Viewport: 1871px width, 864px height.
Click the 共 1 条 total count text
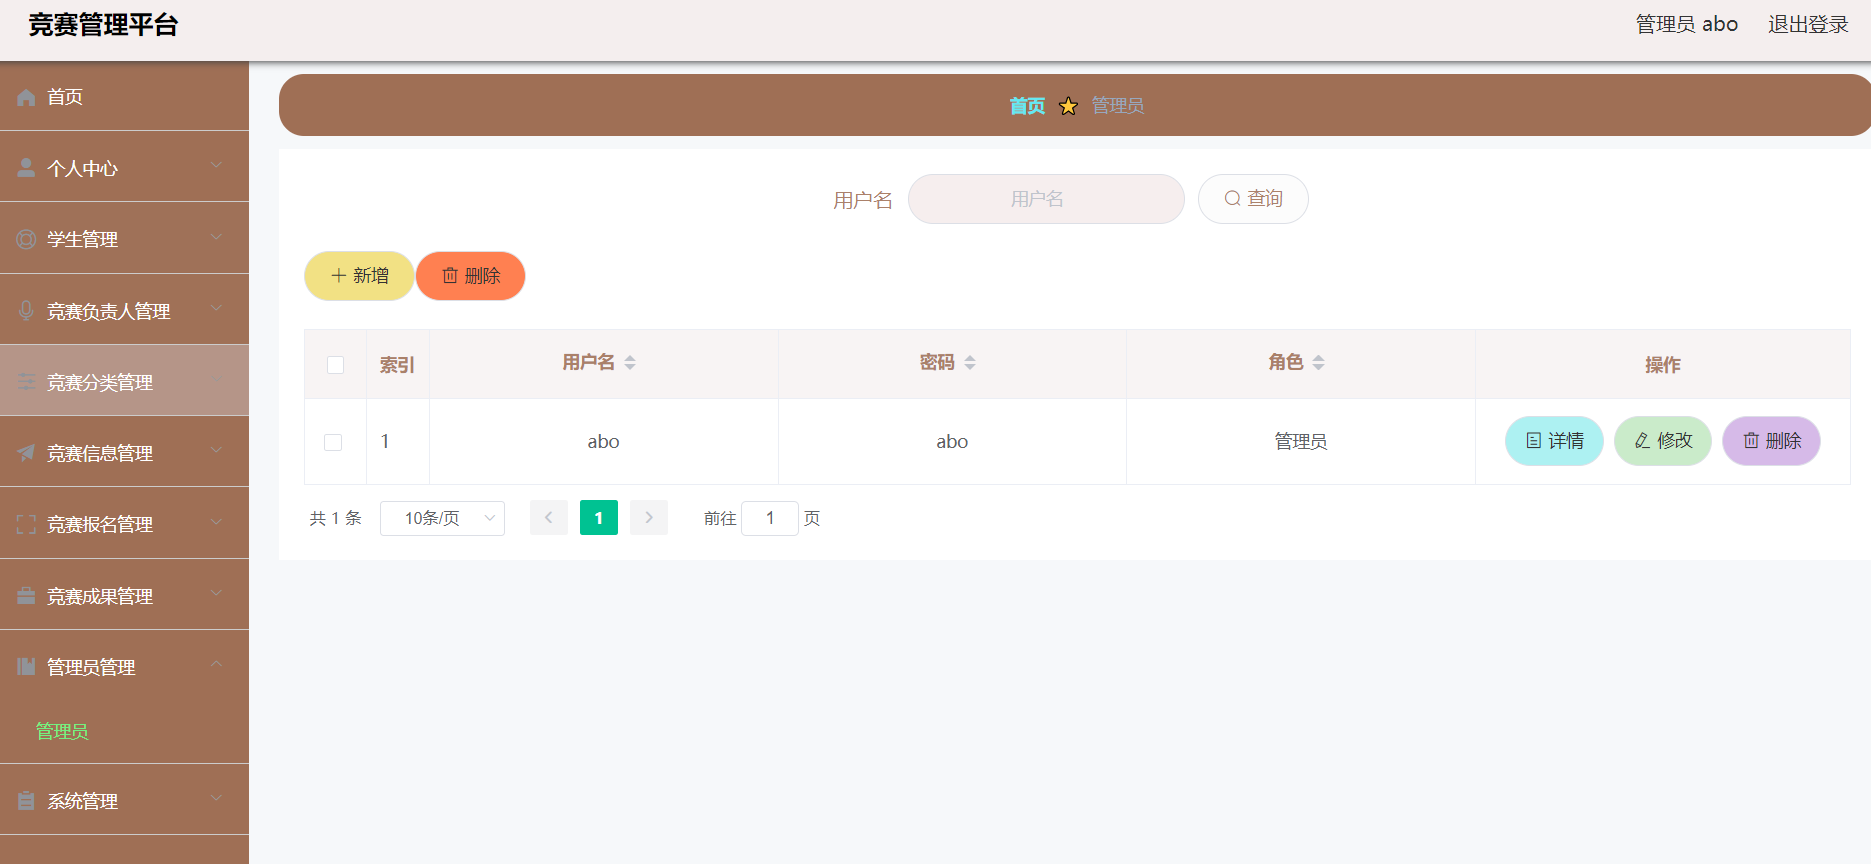click(336, 518)
